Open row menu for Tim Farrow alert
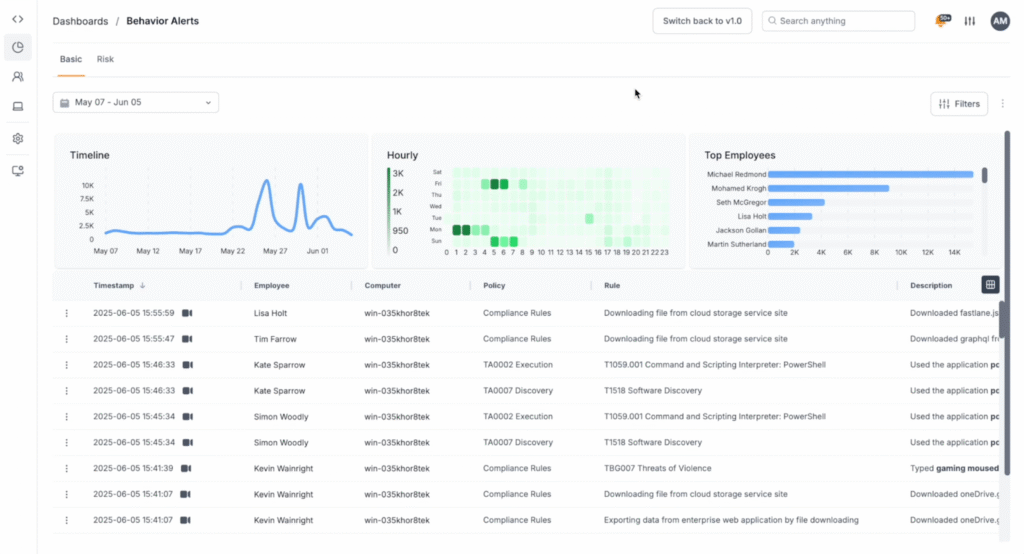 pos(67,339)
